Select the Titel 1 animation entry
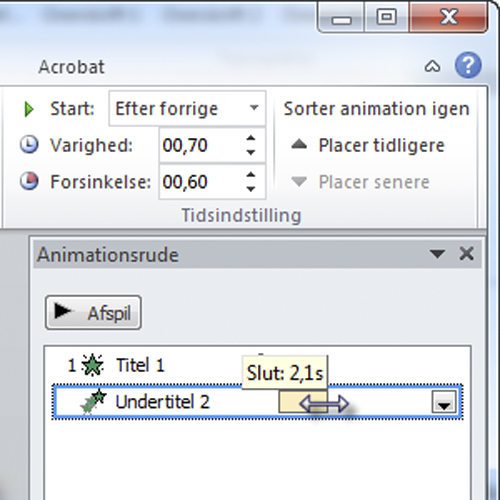Image resolution: width=500 pixels, height=500 pixels. tap(257, 365)
